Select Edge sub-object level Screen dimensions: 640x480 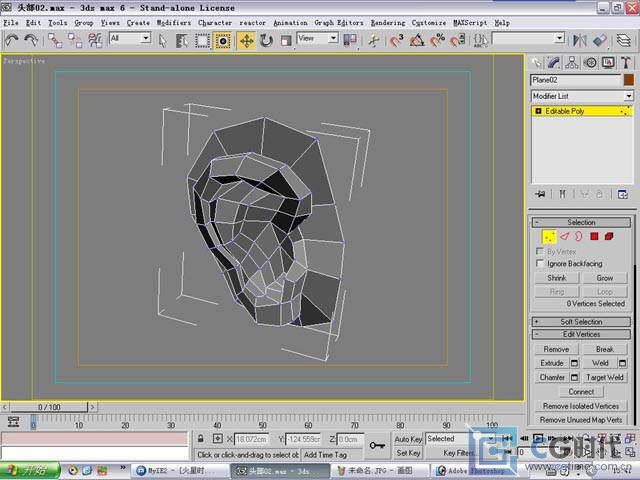564,236
